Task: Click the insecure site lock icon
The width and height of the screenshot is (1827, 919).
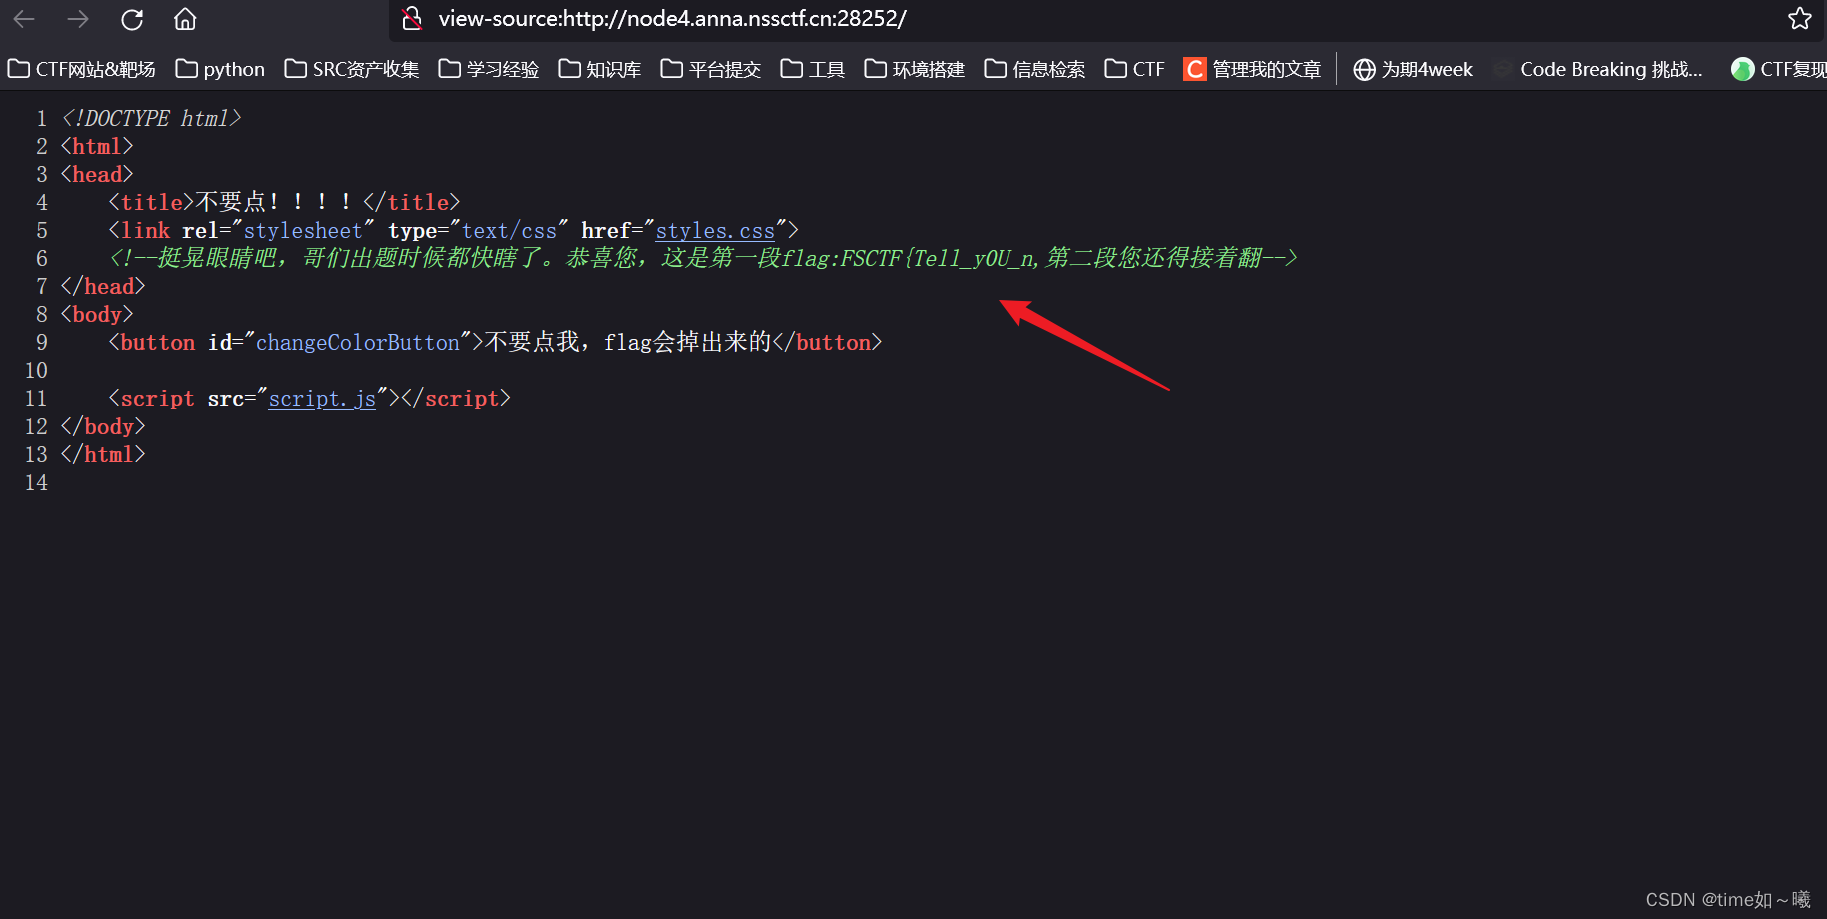Action: pyautogui.click(x=412, y=19)
